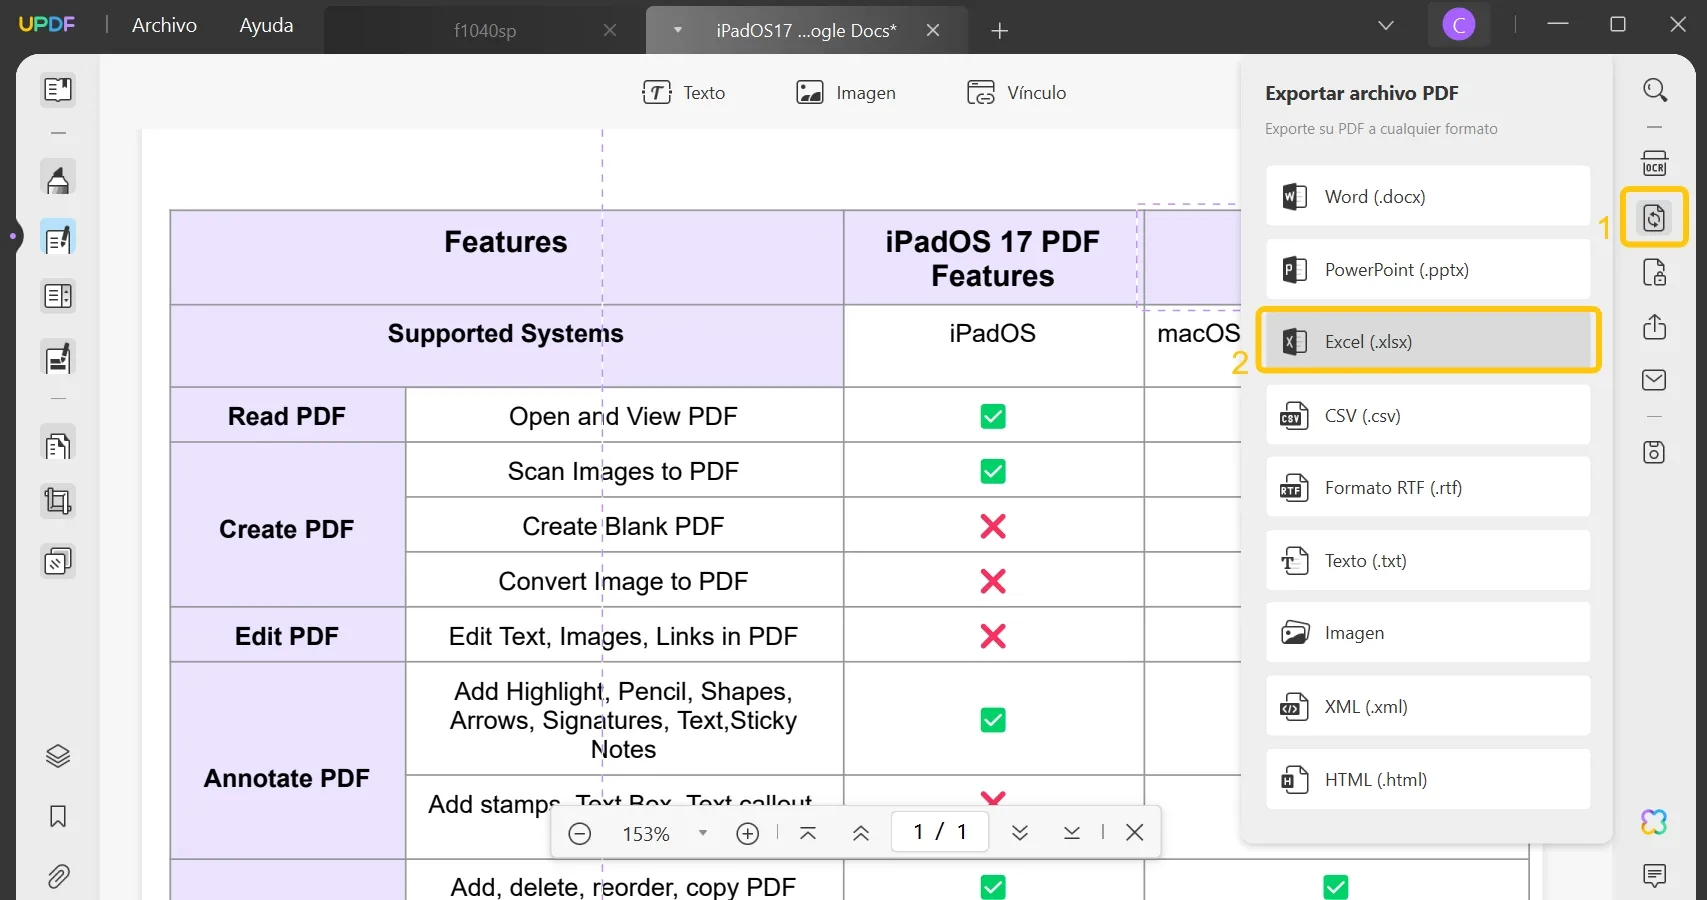Send file by email icon

pos(1655,380)
